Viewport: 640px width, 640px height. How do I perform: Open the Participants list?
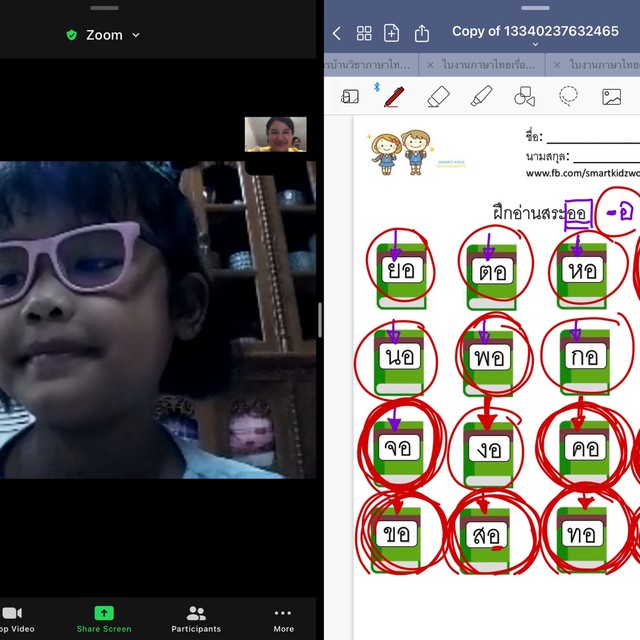pyautogui.click(x=196, y=618)
